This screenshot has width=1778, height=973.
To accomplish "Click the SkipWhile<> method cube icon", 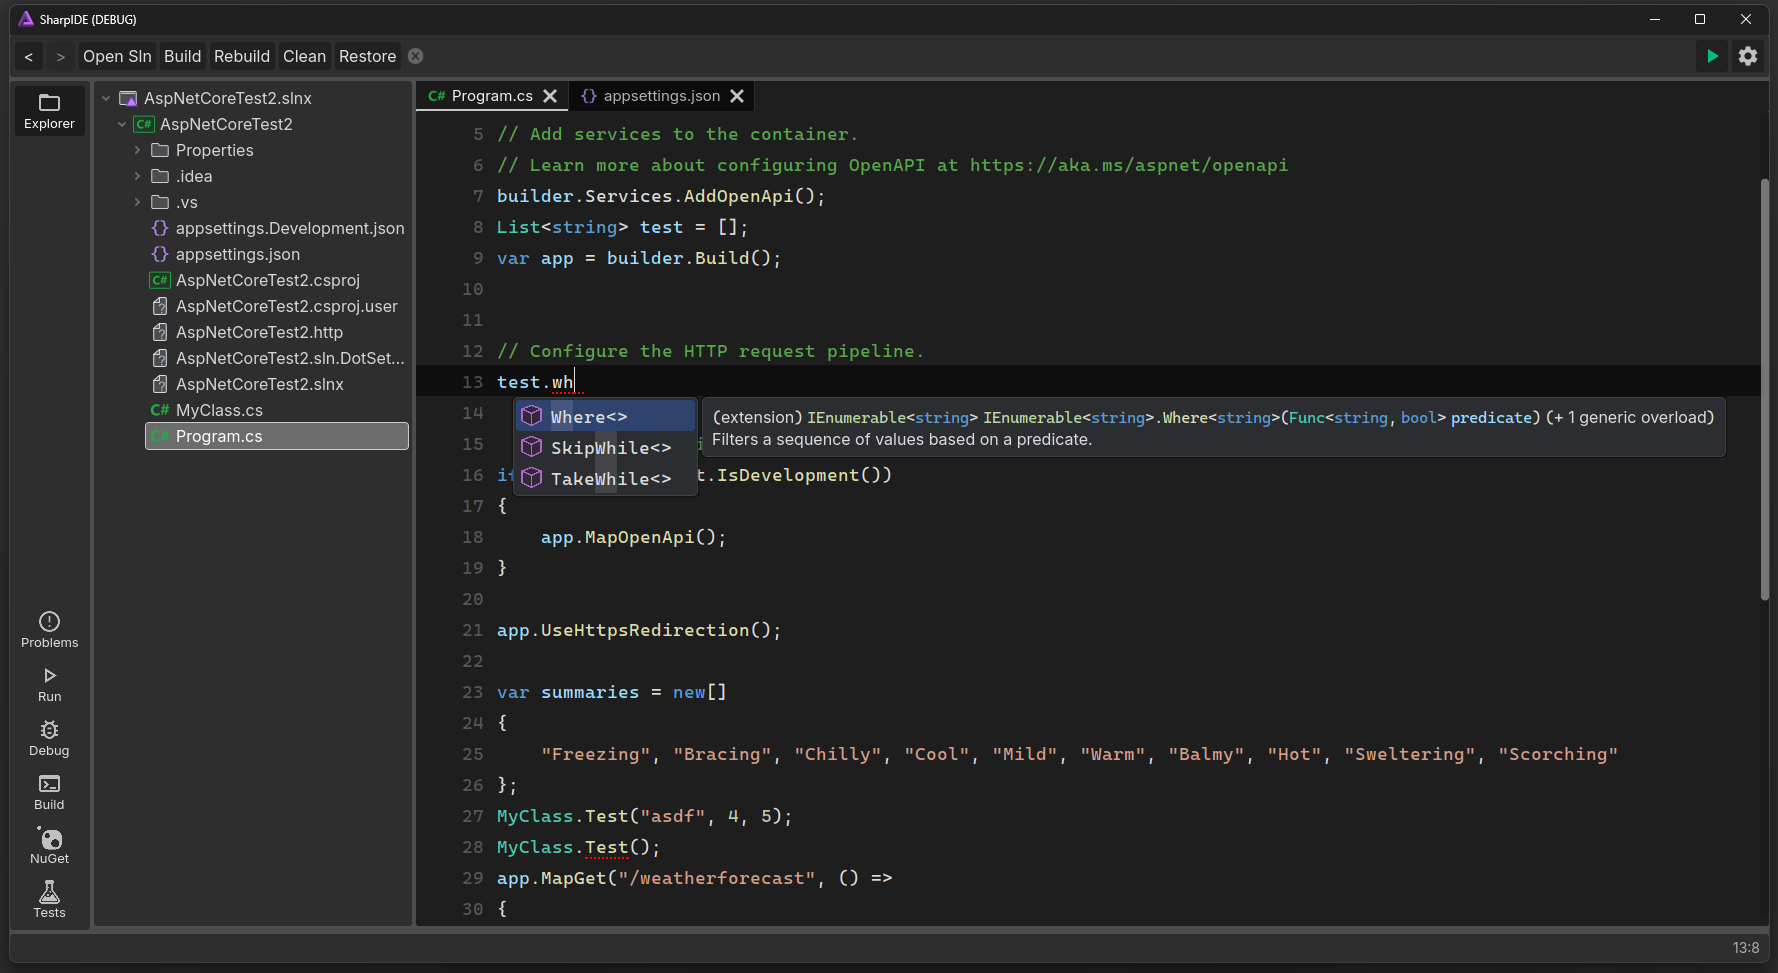I will click(532, 447).
